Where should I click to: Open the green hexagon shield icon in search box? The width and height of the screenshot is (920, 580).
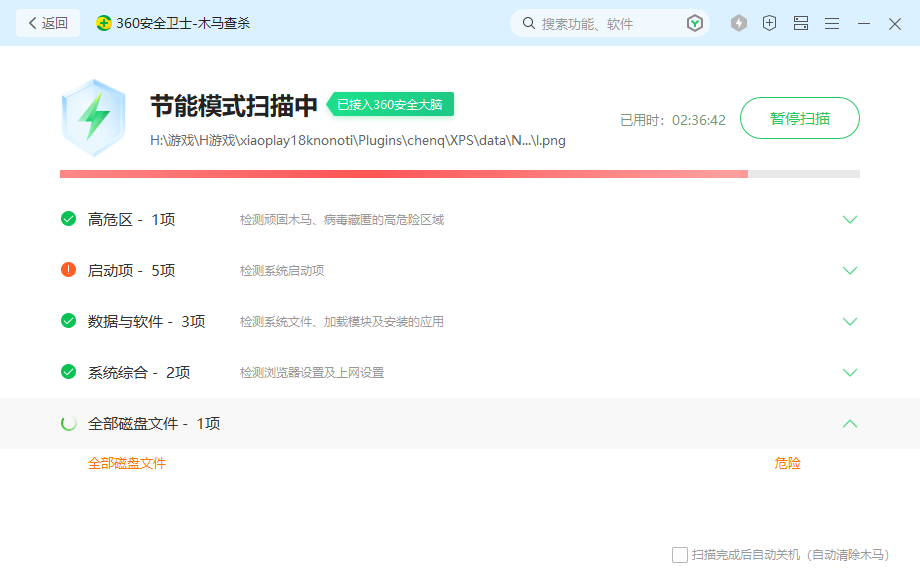point(695,23)
